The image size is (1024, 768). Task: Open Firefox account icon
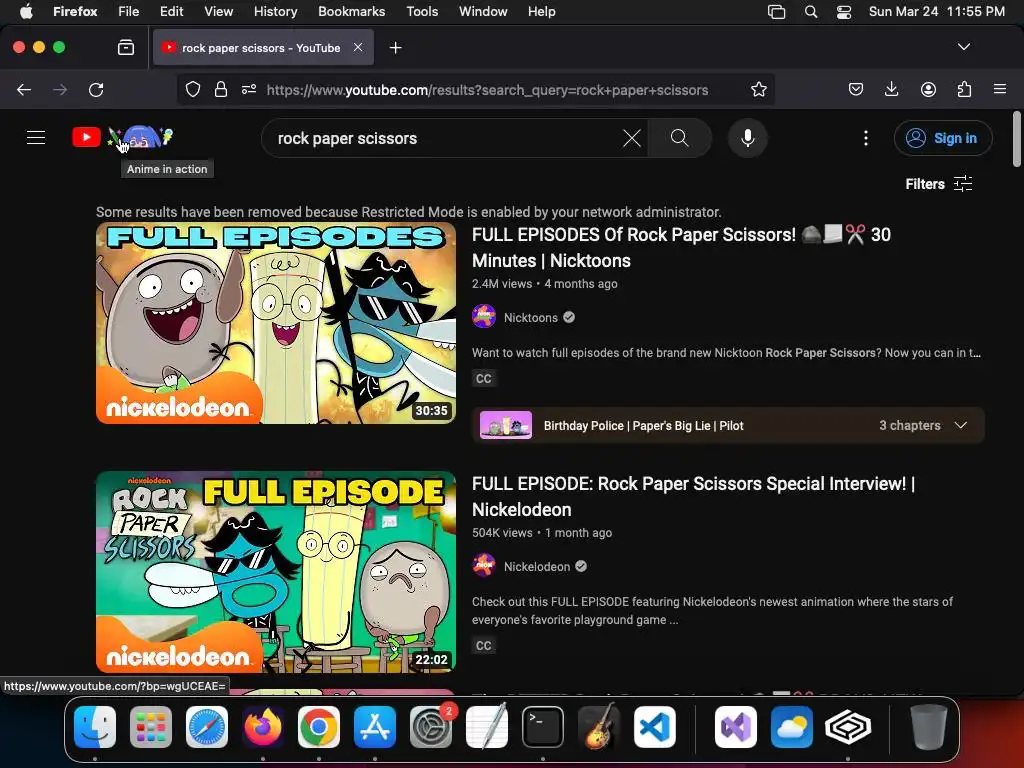(x=928, y=89)
